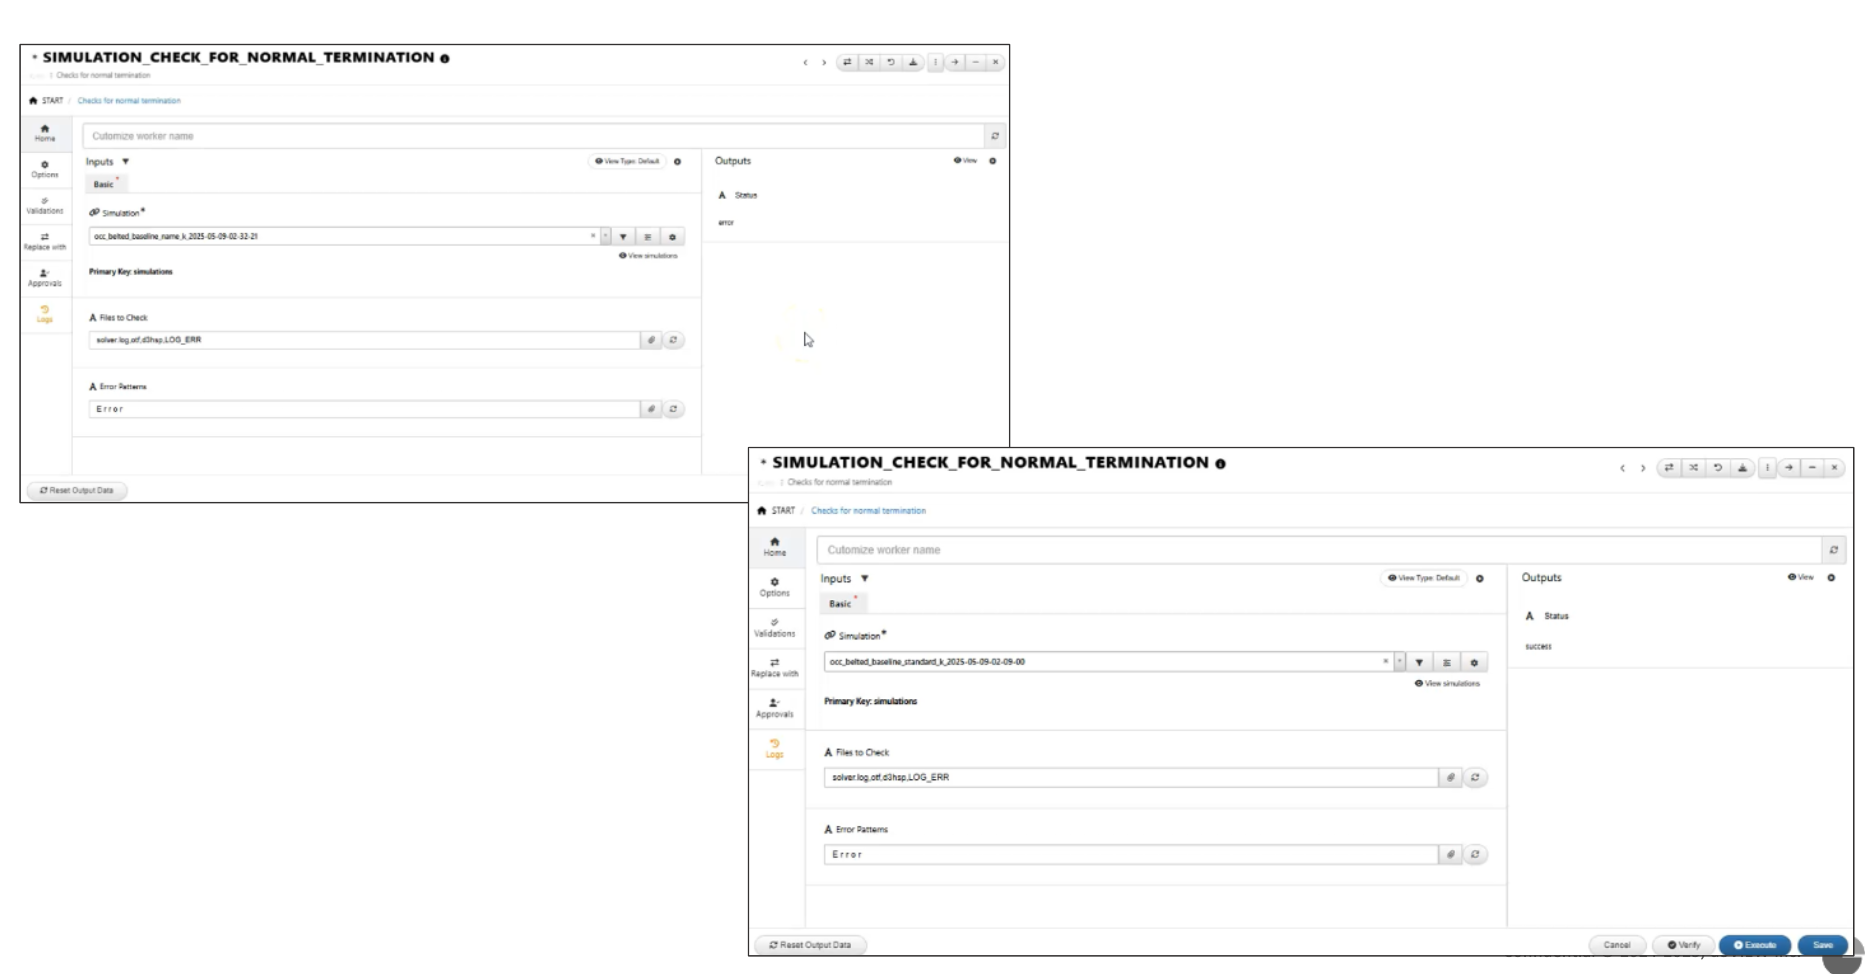Toggle View simulations in error-status window
The image size is (1865, 974).
pyautogui.click(x=648, y=255)
